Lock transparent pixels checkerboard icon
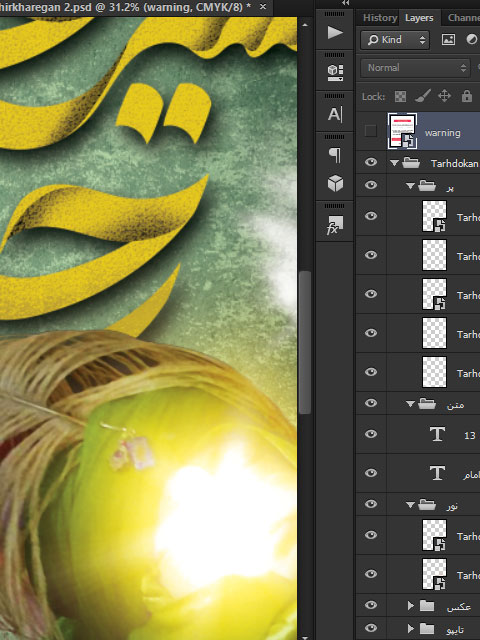 click(x=400, y=96)
